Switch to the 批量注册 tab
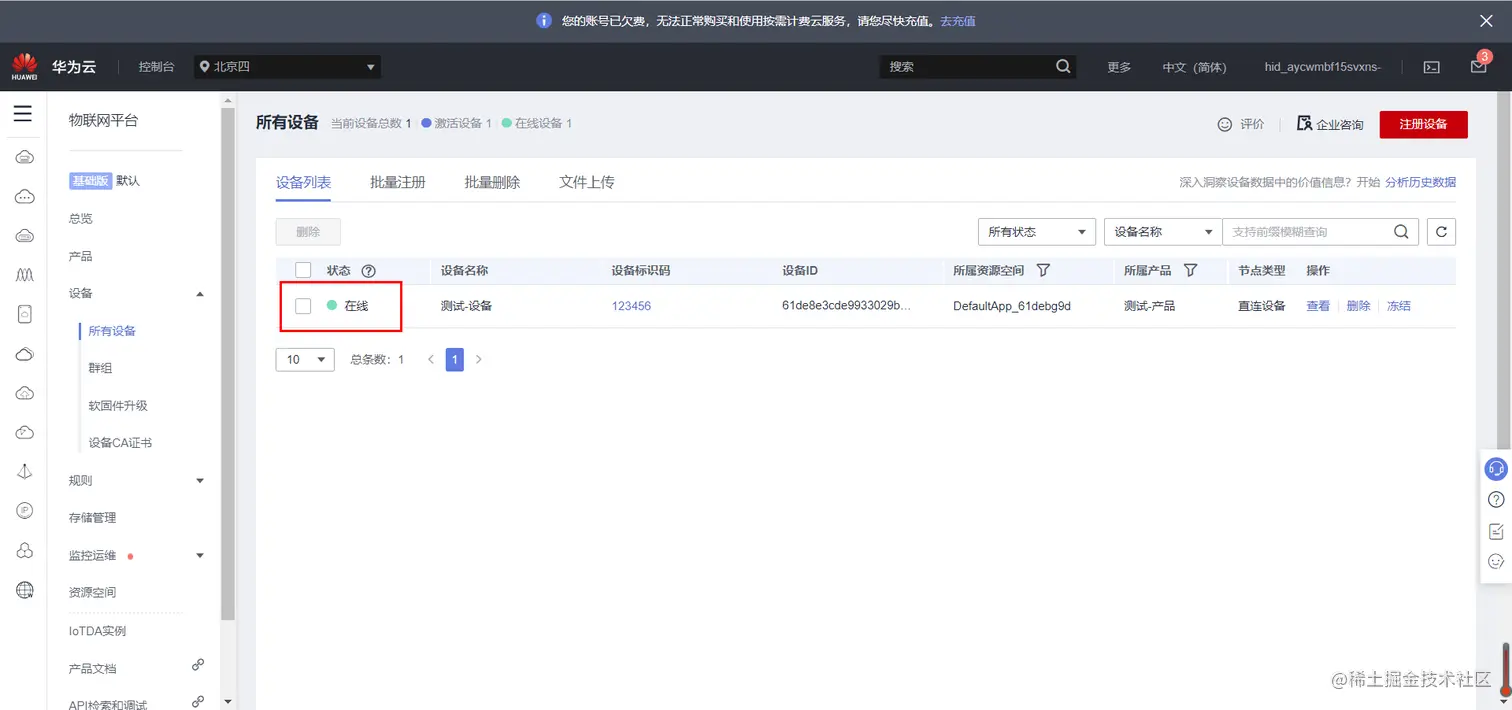 pos(397,182)
